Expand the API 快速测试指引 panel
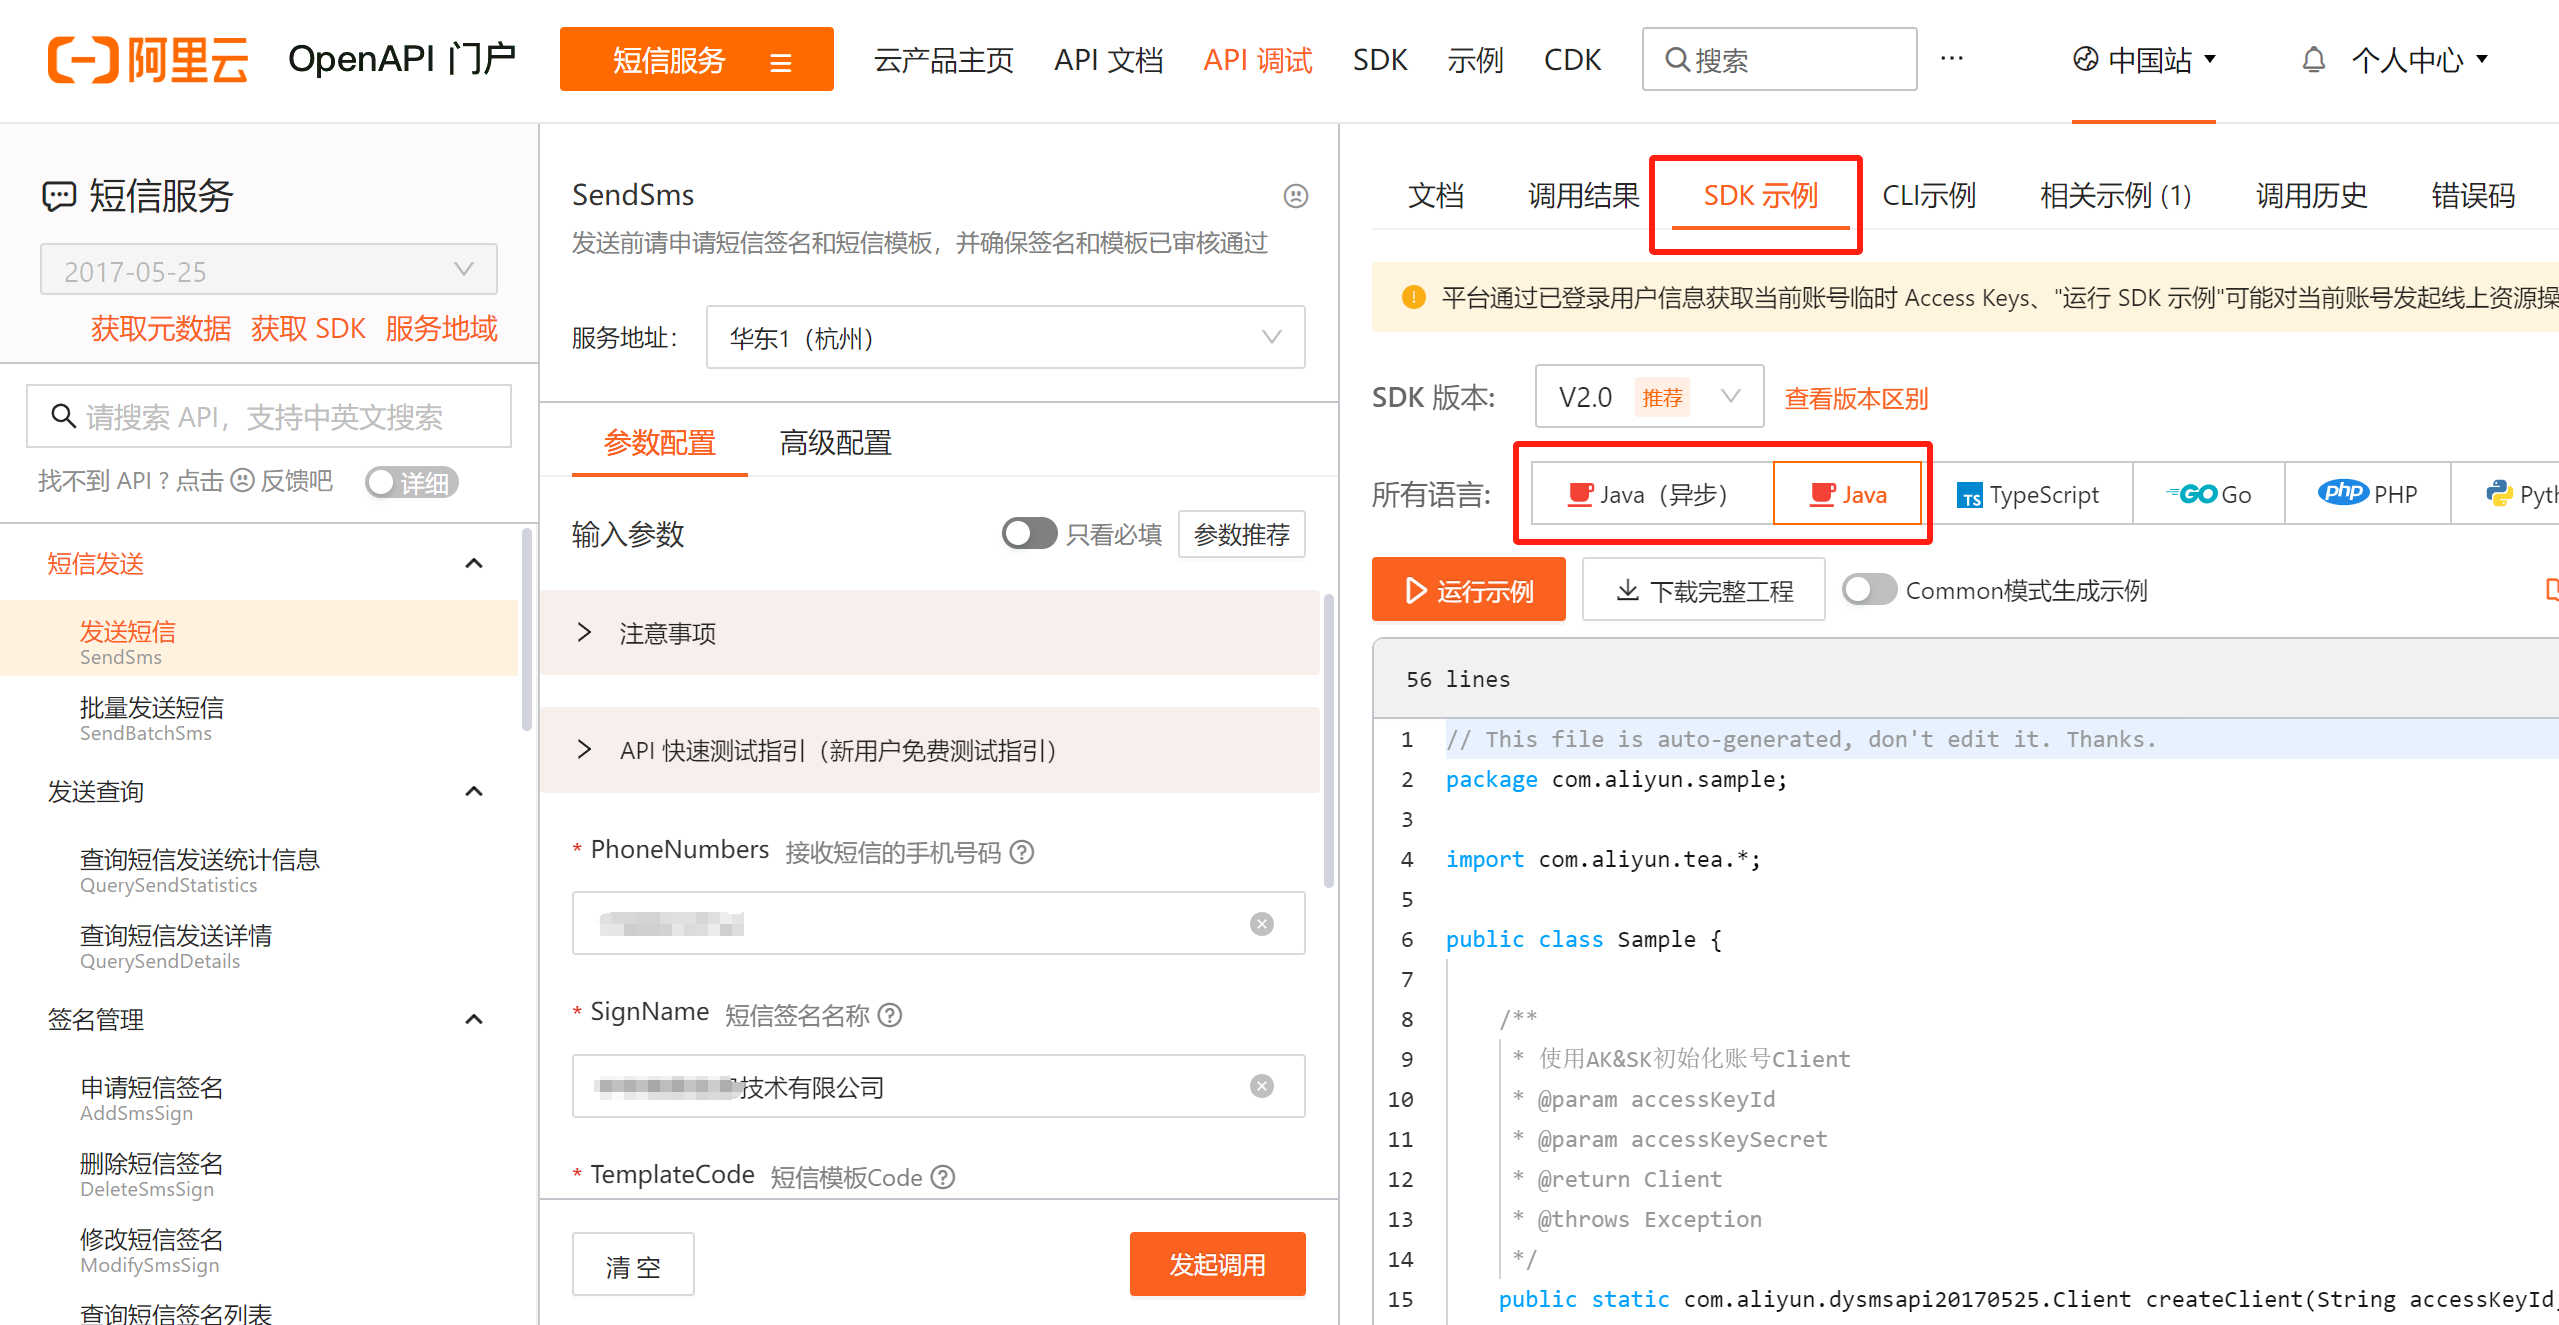Screen dimensions: 2559x1325 [x=930, y=750]
